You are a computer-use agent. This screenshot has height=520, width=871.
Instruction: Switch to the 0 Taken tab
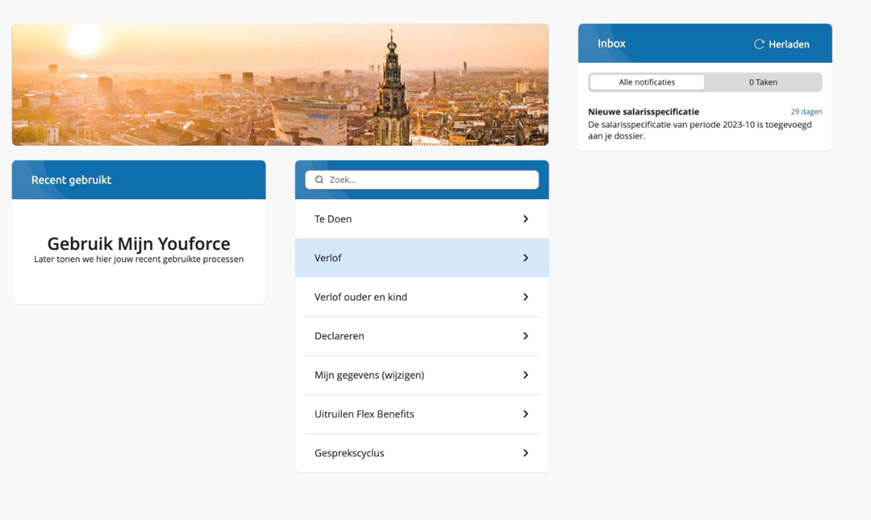(763, 82)
